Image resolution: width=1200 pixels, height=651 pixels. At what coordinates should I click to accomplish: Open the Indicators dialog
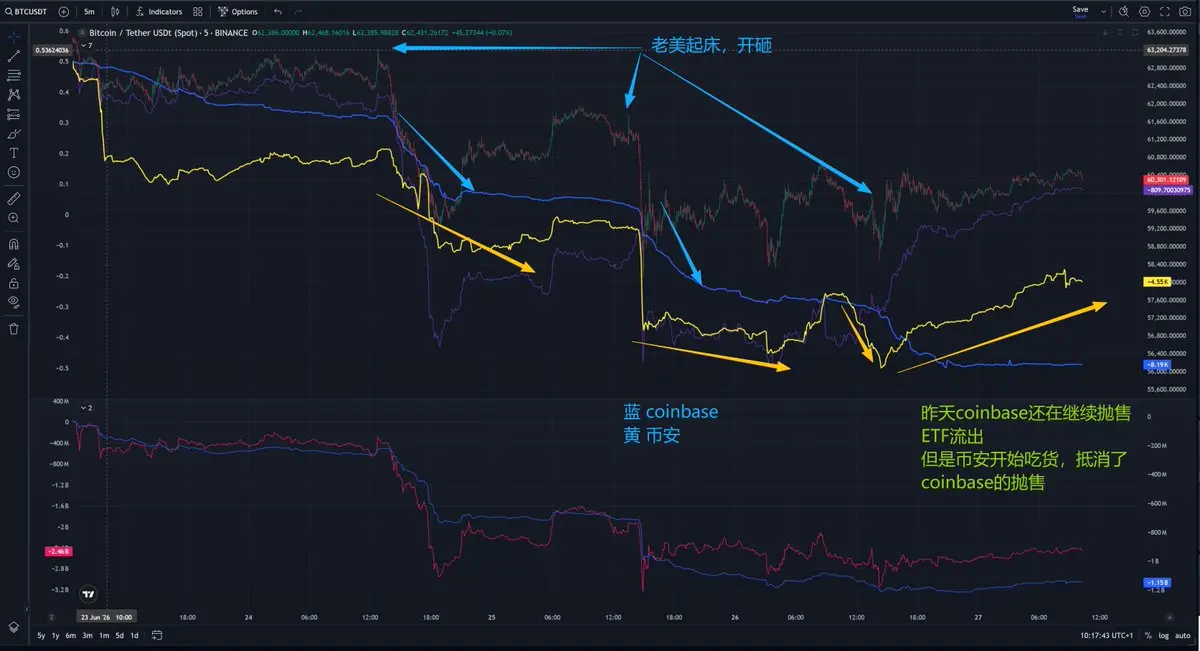(x=159, y=12)
